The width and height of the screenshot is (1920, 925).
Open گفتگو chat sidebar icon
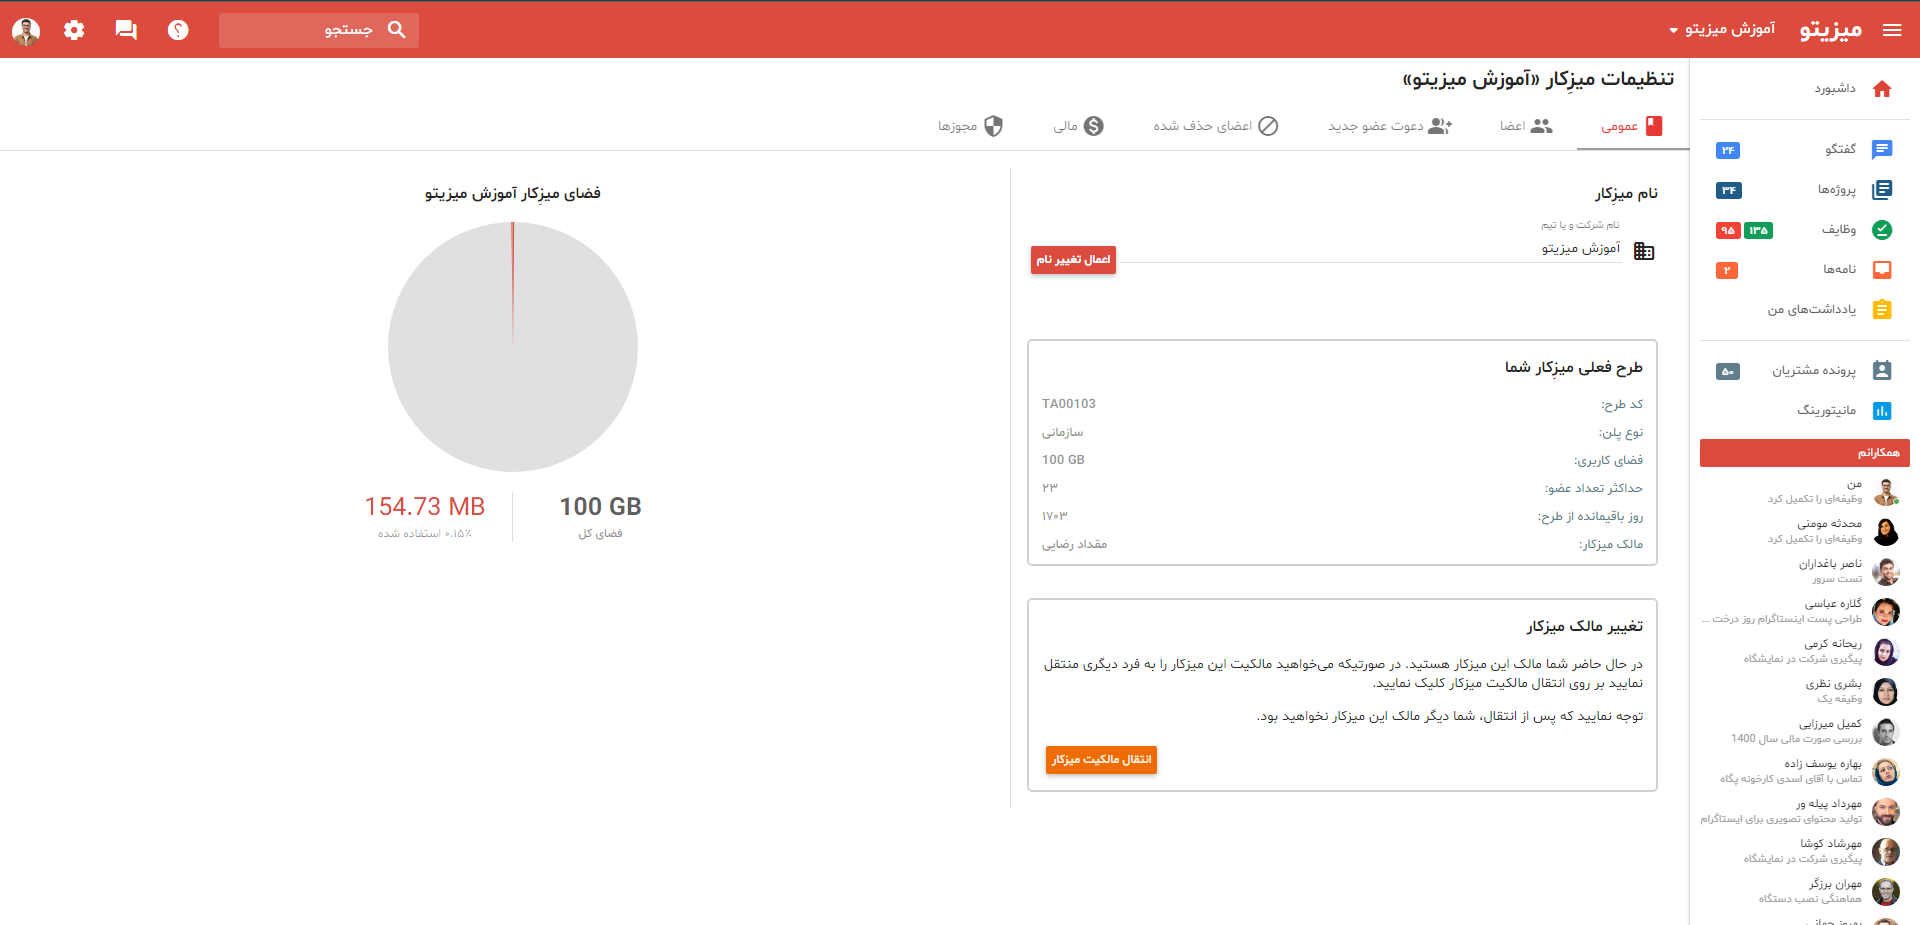(x=1882, y=149)
